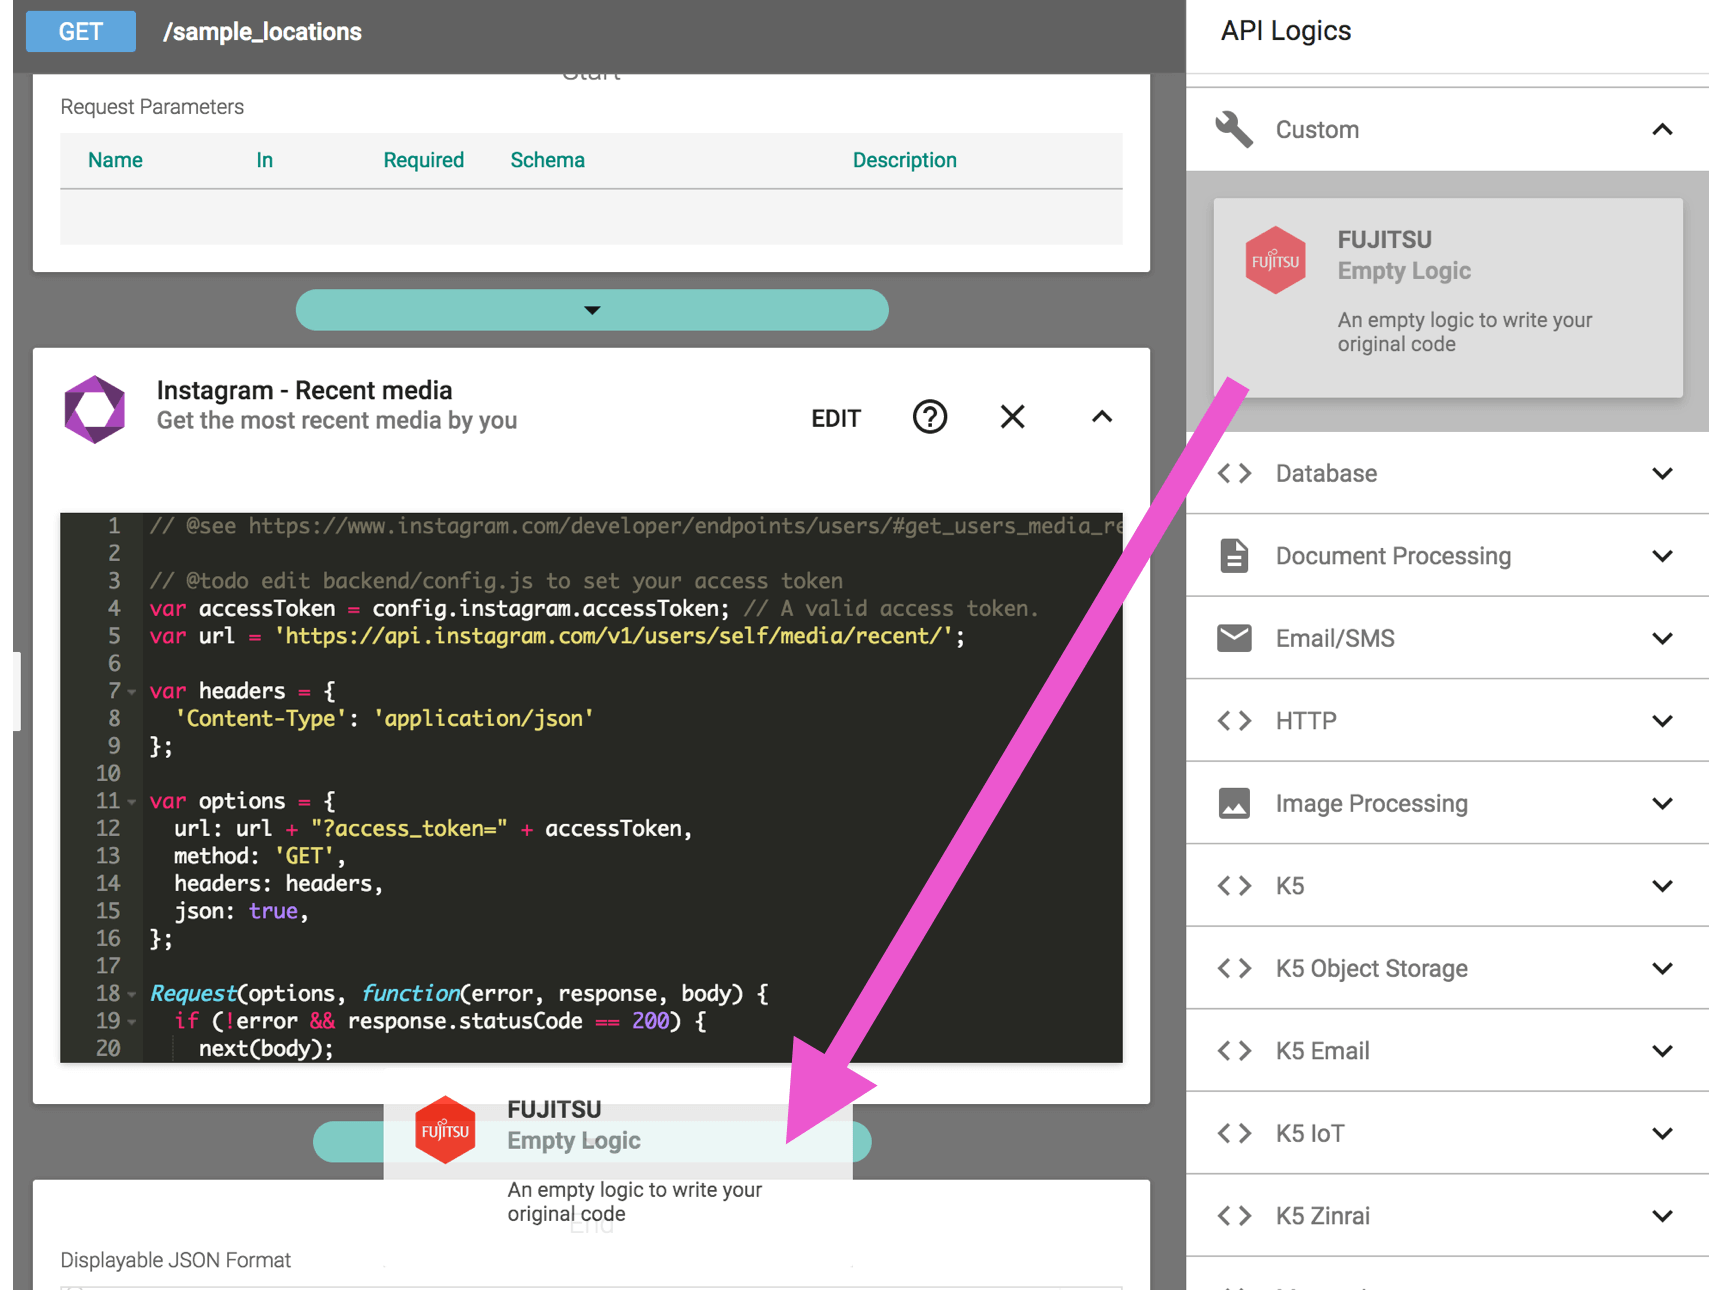Expand the K5 Email chevron
This screenshot has width=1734, height=1290.
pos(1662,1051)
